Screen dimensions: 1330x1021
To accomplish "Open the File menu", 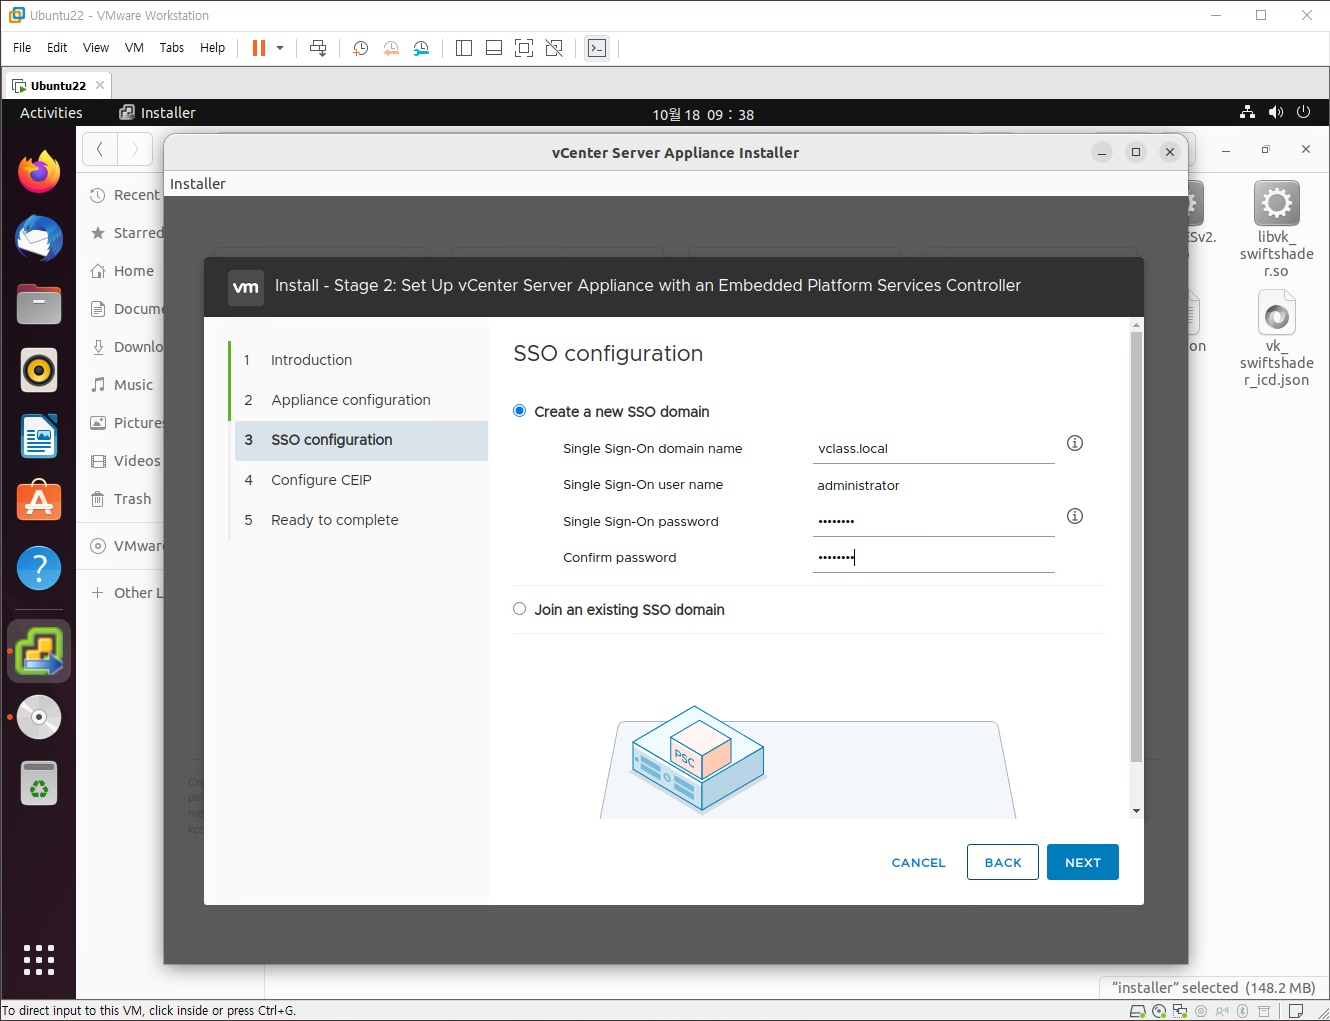I will [x=22, y=48].
